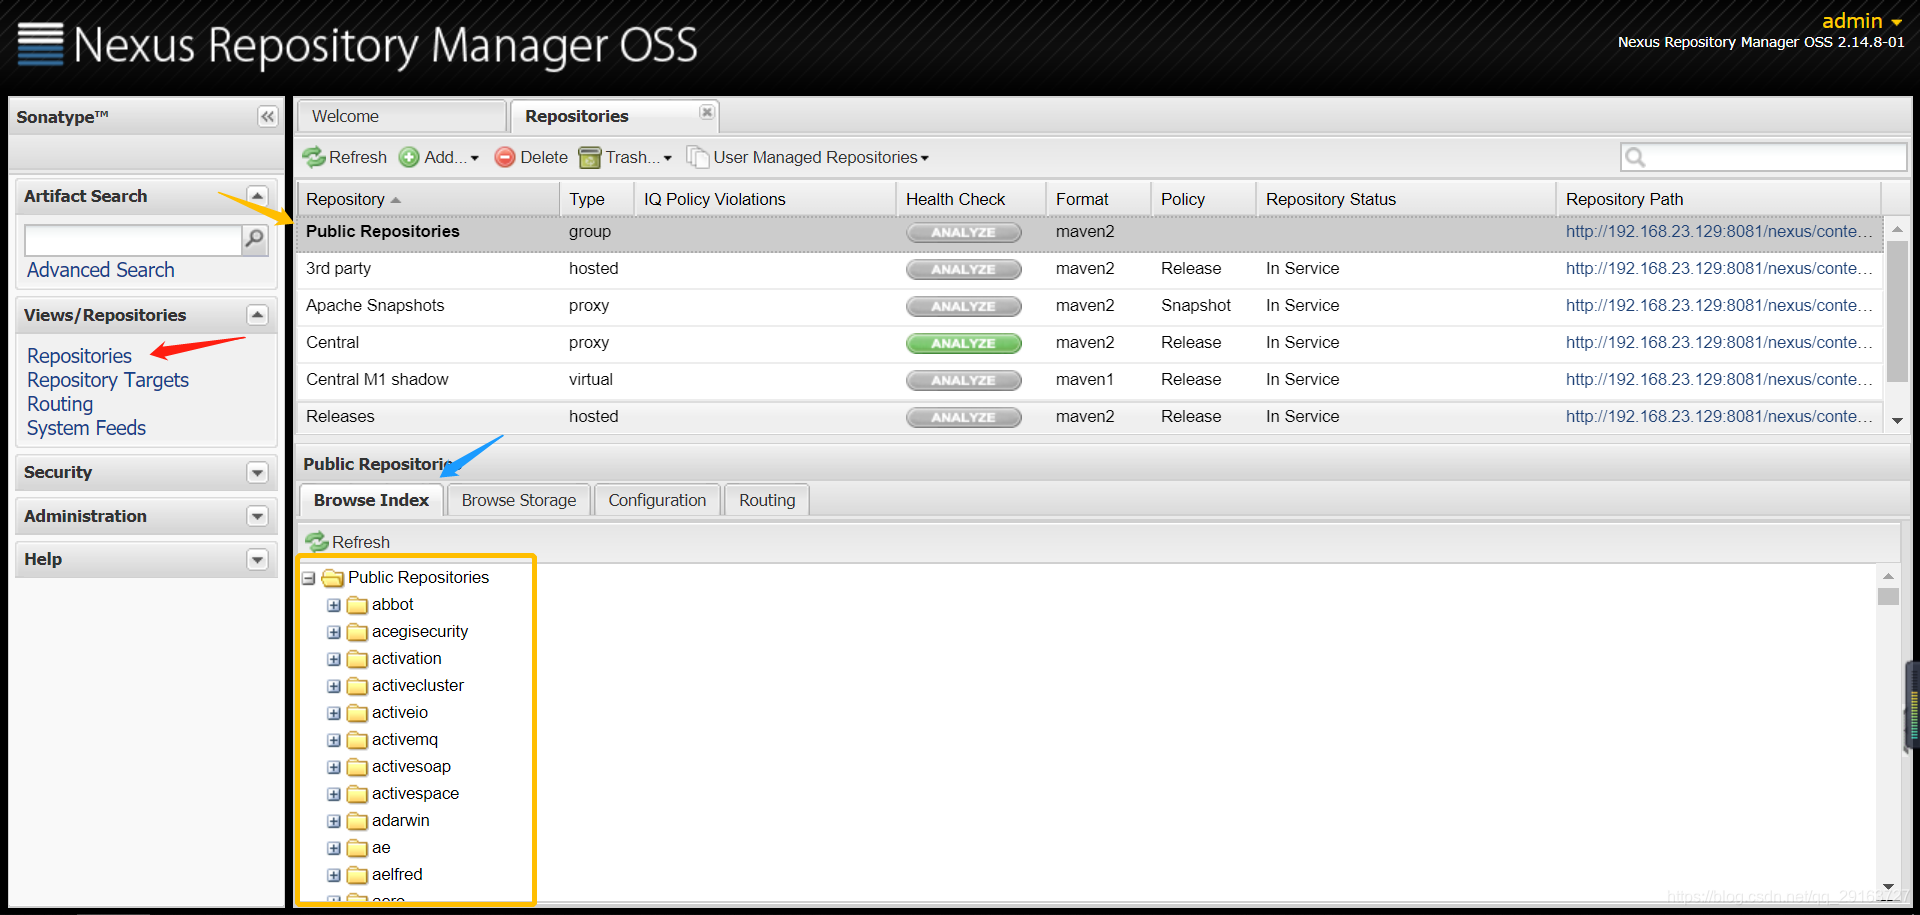The height and width of the screenshot is (915, 1920).
Task: Open the Central repository path URL
Action: click(x=1719, y=343)
